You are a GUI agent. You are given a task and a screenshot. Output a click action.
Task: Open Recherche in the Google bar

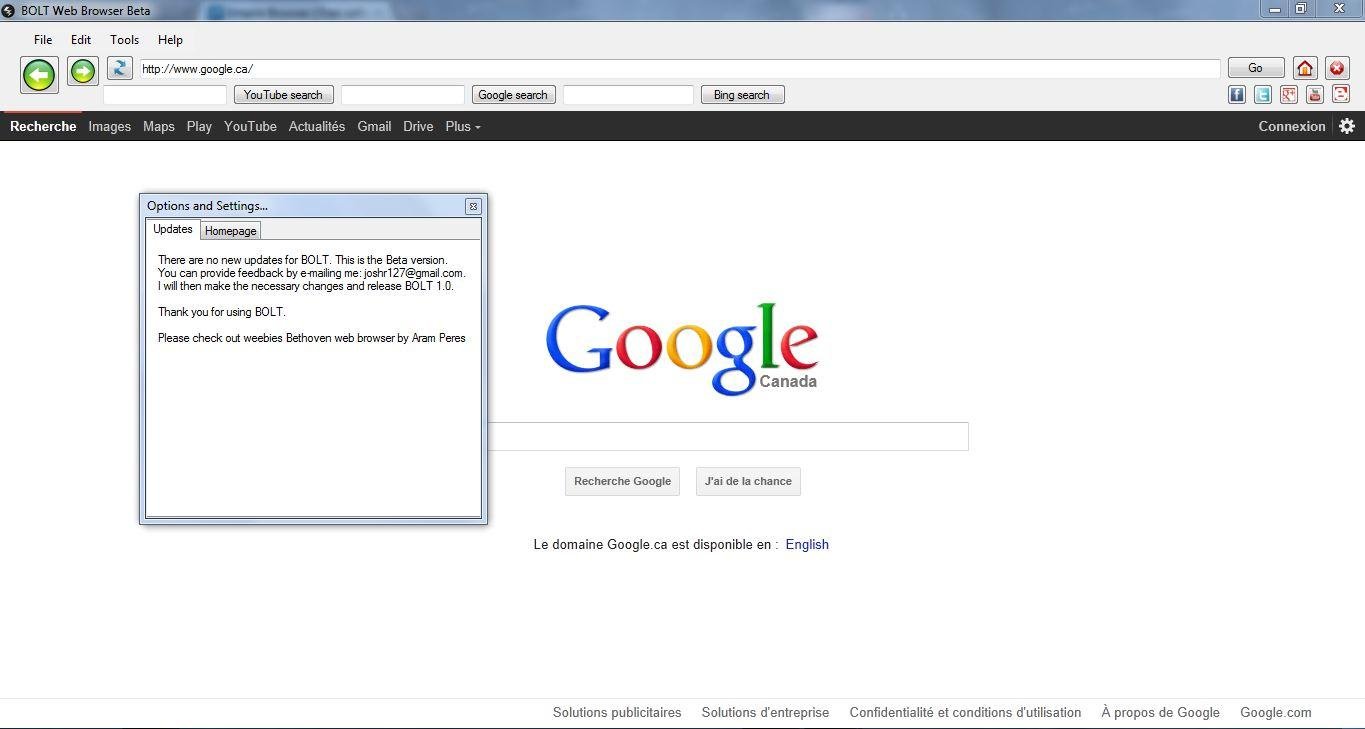pyautogui.click(x=43, y=126)
